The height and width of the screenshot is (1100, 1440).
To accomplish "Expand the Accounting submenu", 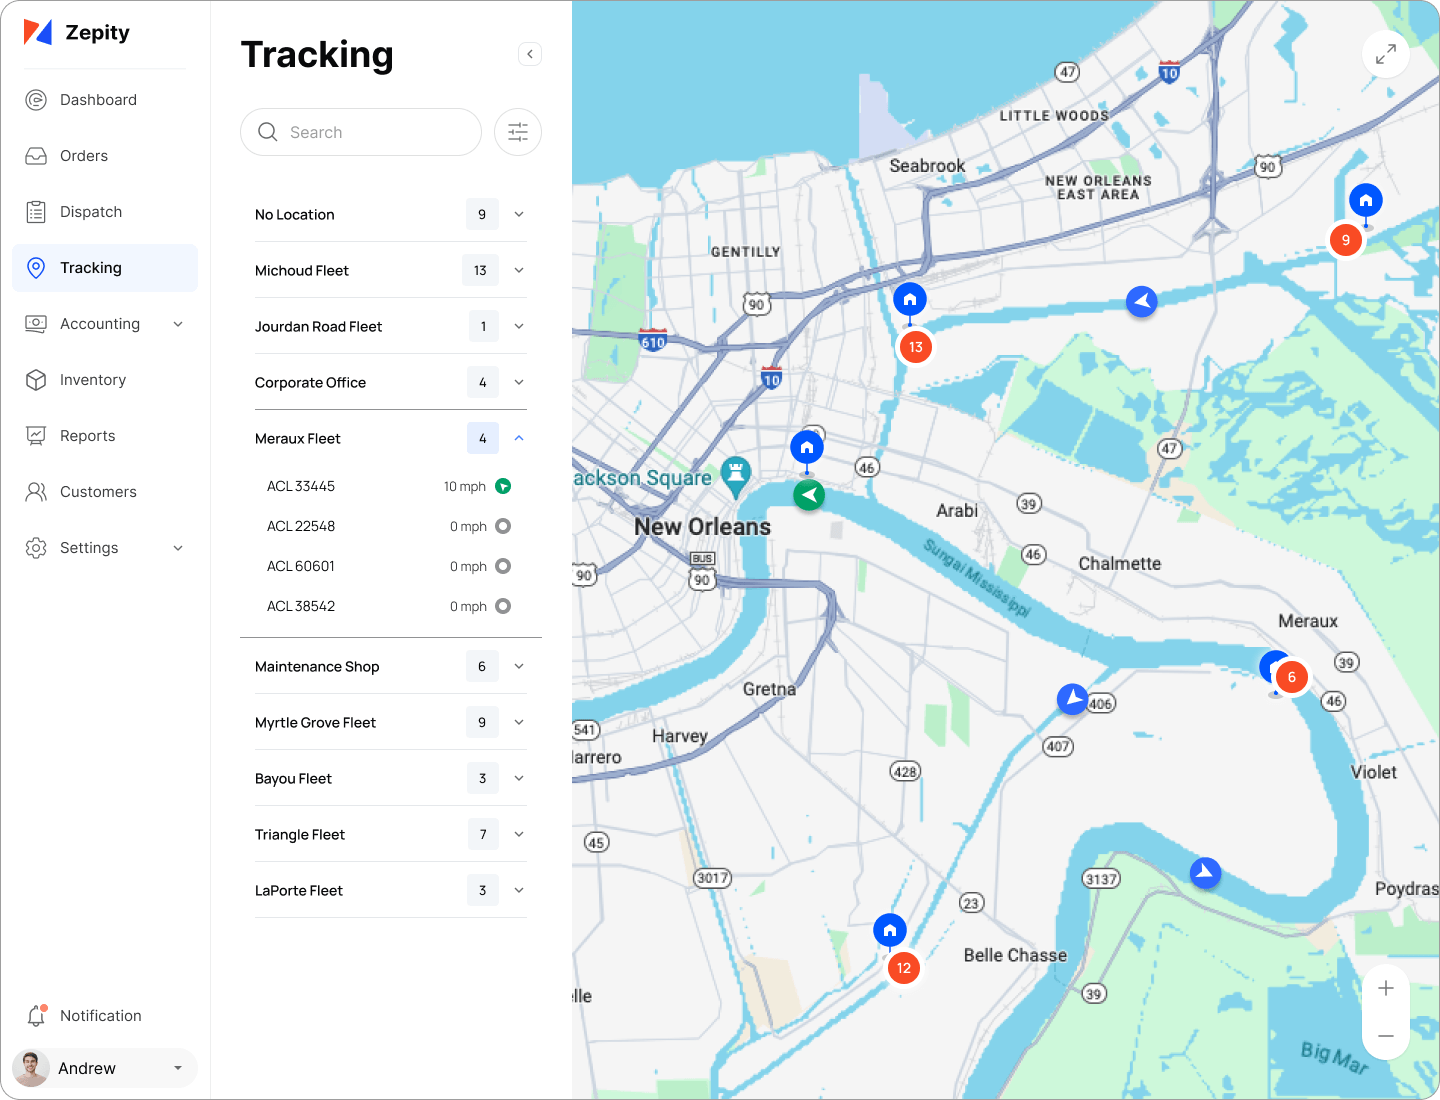I will tap(178, 324).
